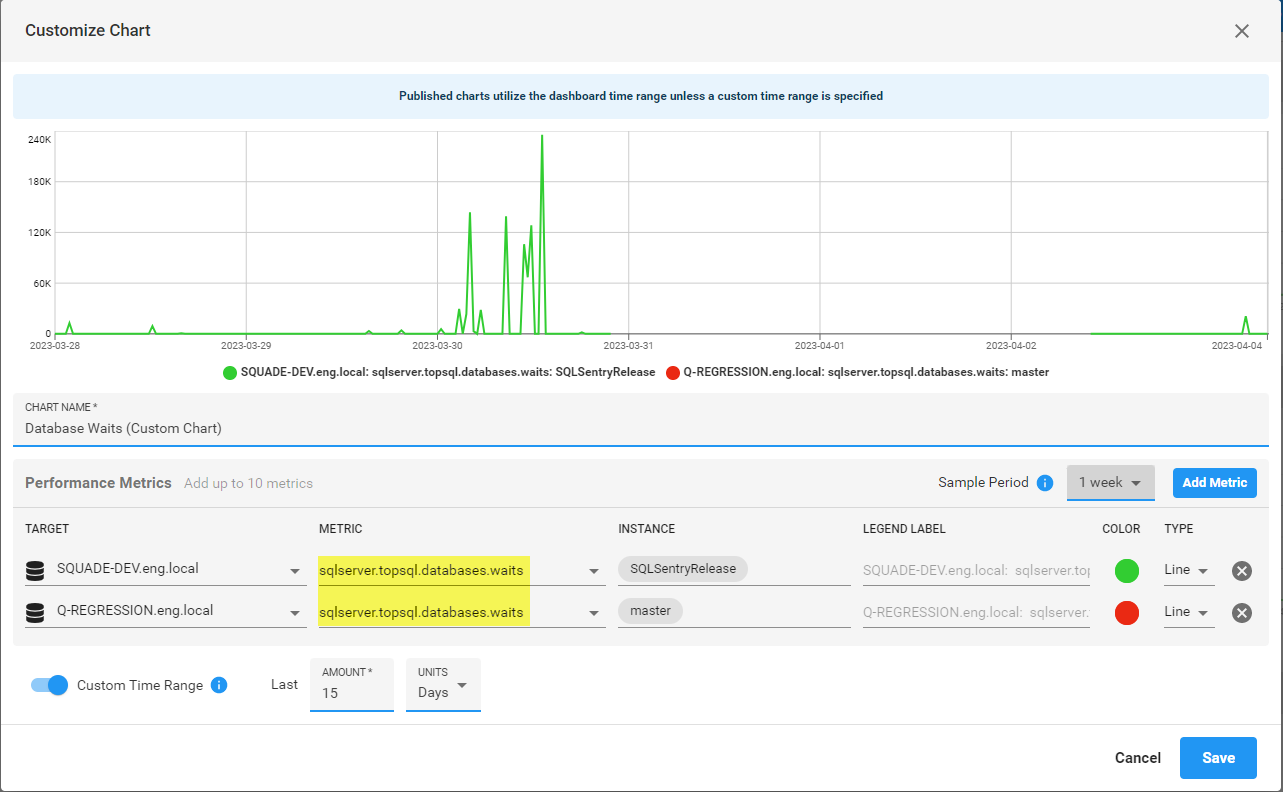The height and width of the screenshot is (792, 1283).
Task: Change the Type dropdown for SQUADE-DEV row
Action: pos(1189,570)
